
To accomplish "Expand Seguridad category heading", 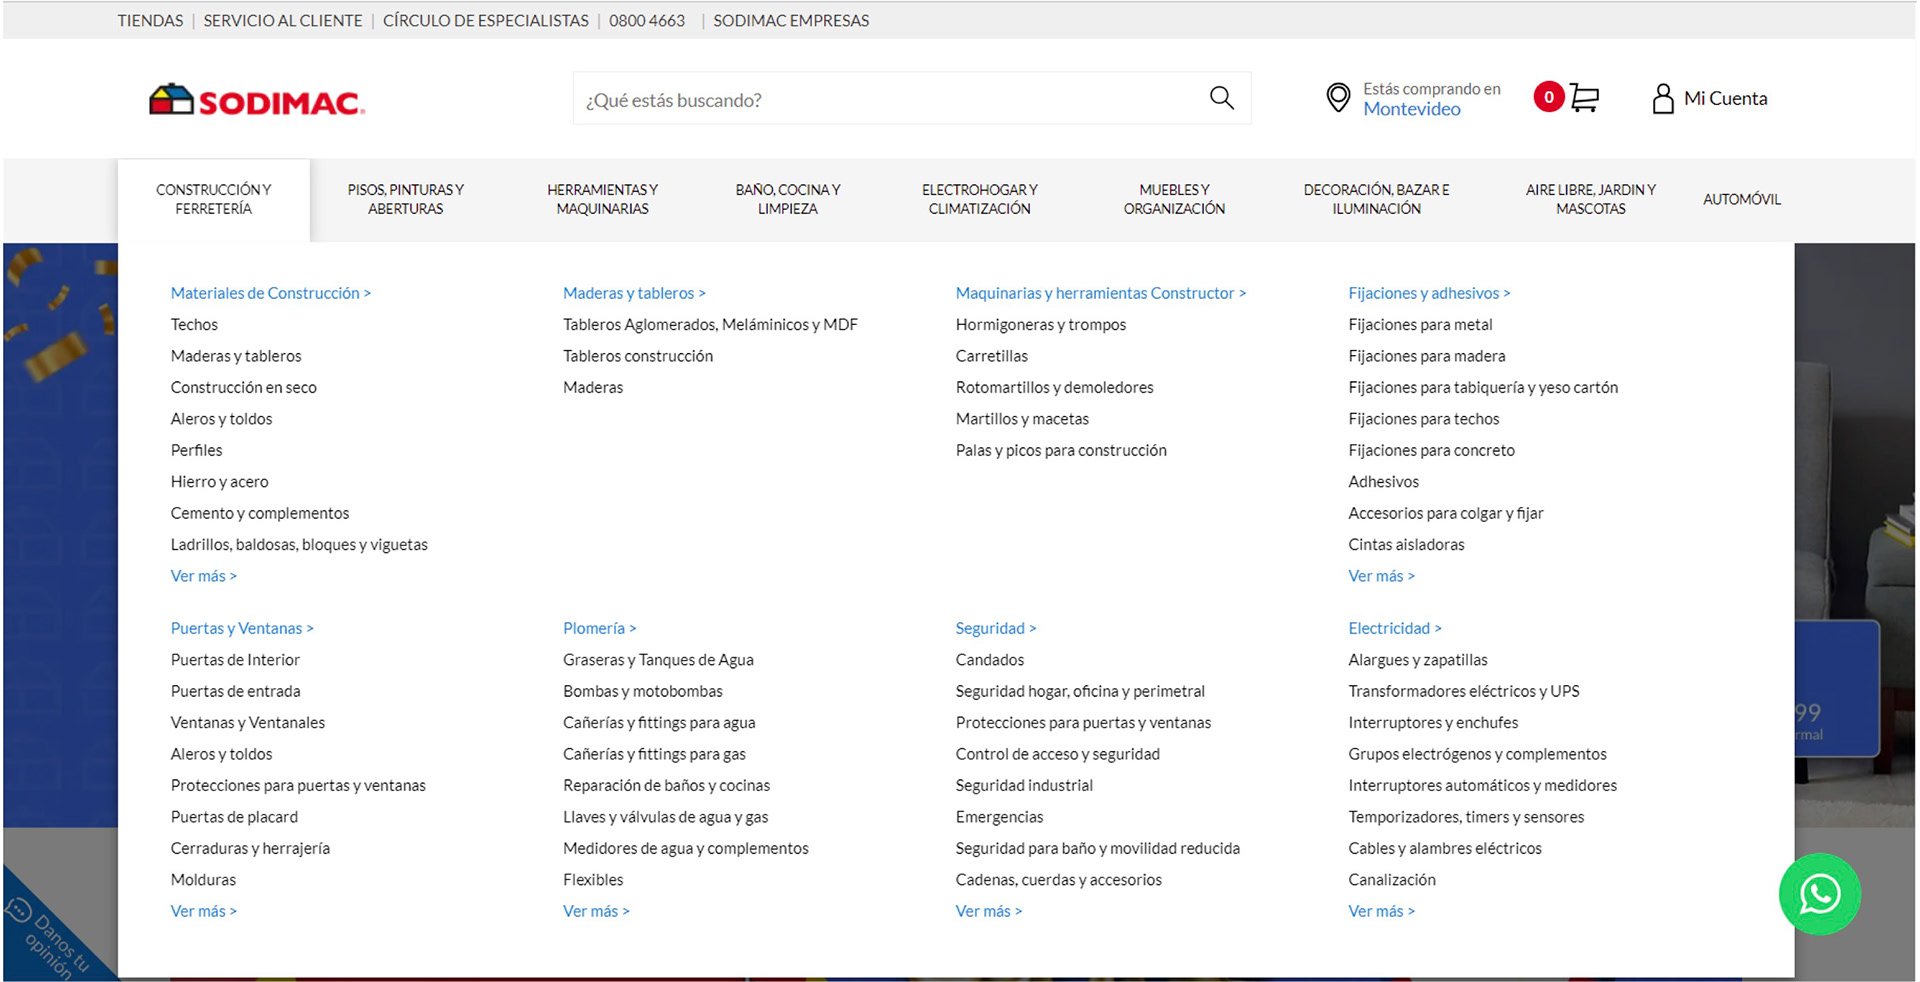I will pos(995,628).
